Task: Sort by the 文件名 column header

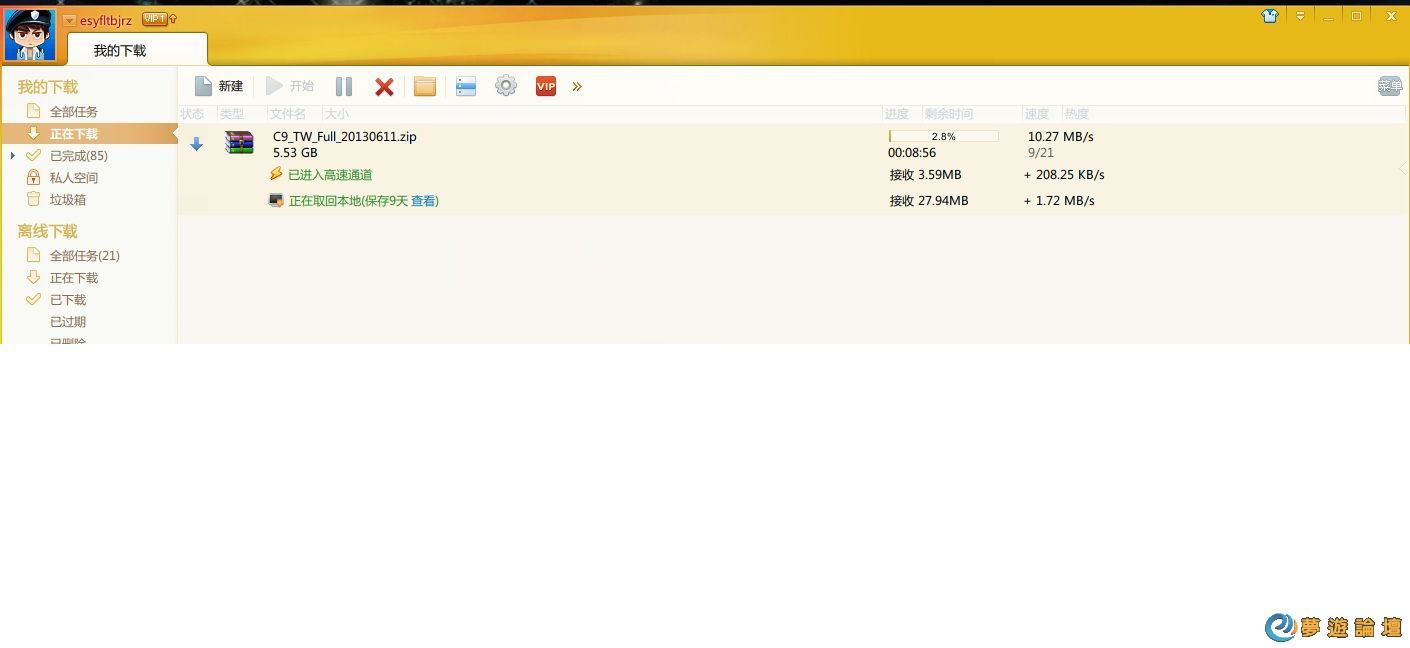Action: tap(288, 114)
